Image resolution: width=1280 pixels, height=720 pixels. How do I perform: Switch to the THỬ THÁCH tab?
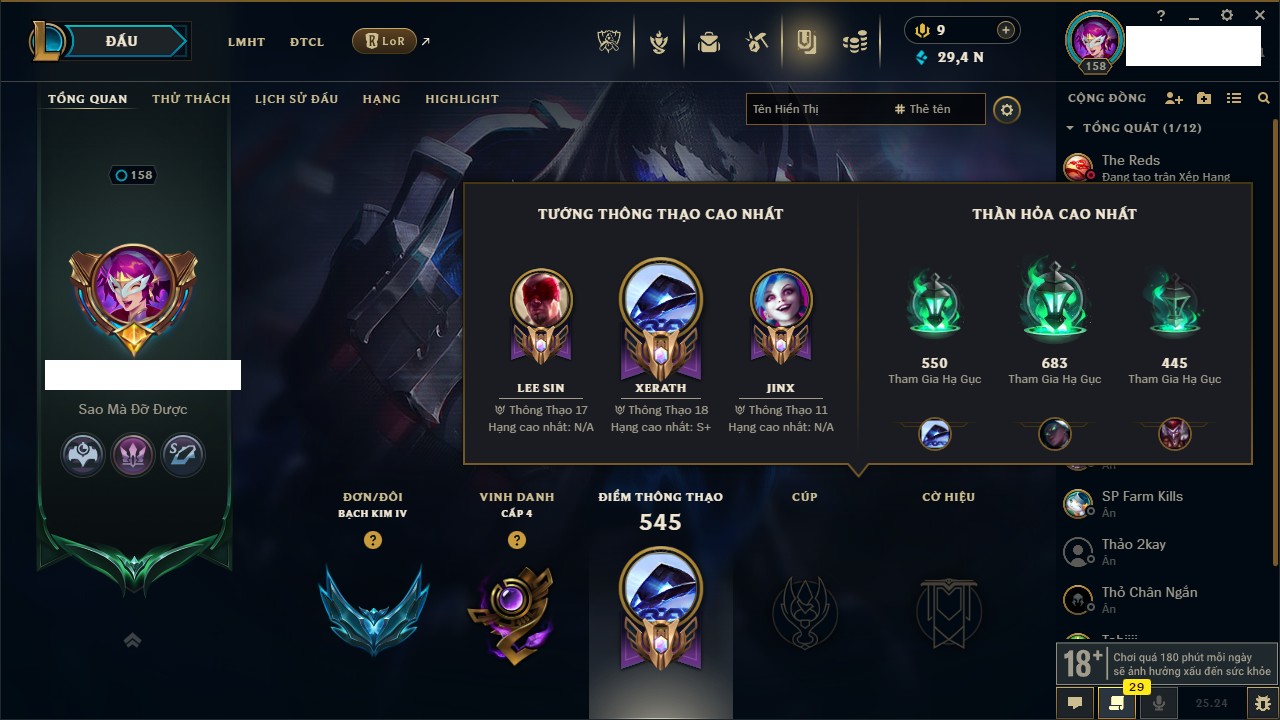(x=191, y=99)
